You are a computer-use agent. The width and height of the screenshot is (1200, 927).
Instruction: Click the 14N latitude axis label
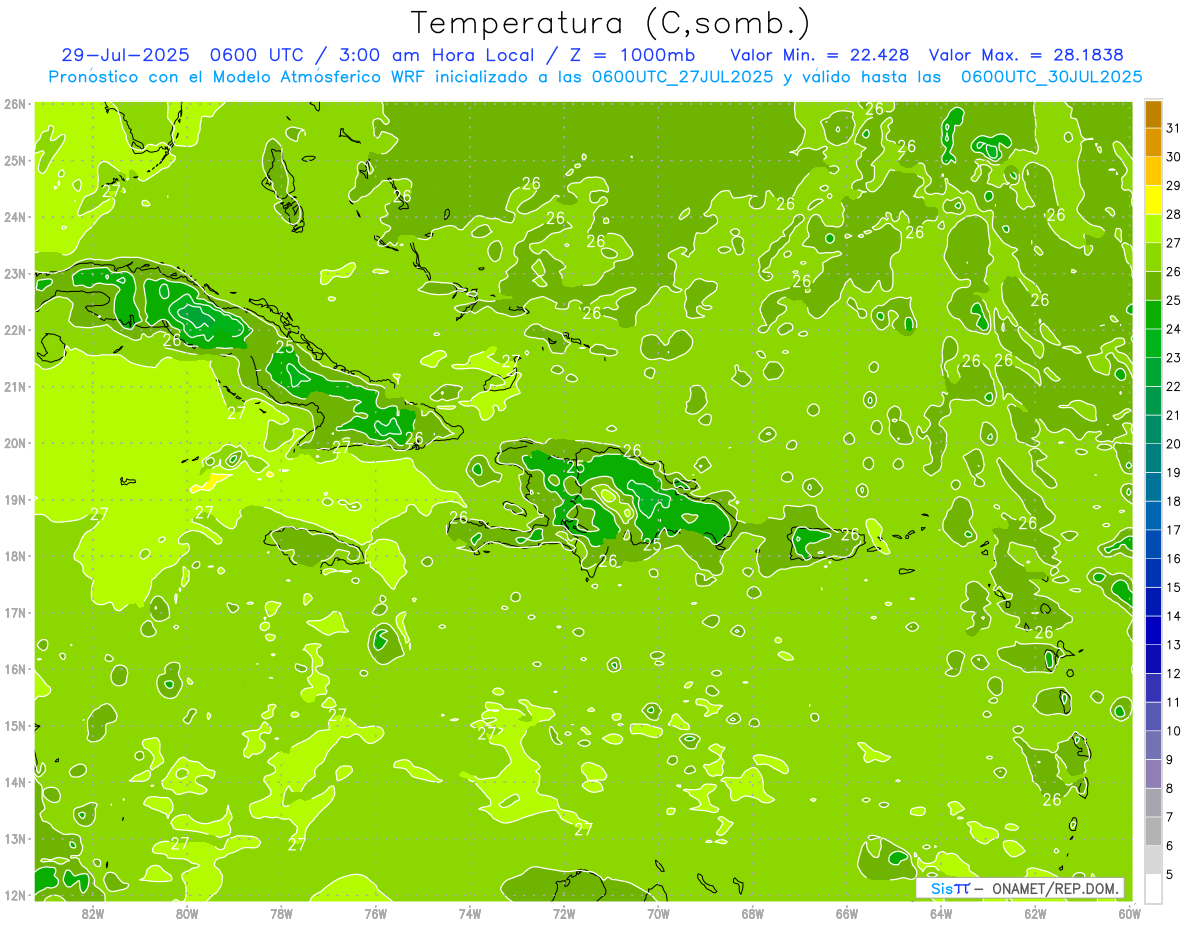click(x=14, y=782)
